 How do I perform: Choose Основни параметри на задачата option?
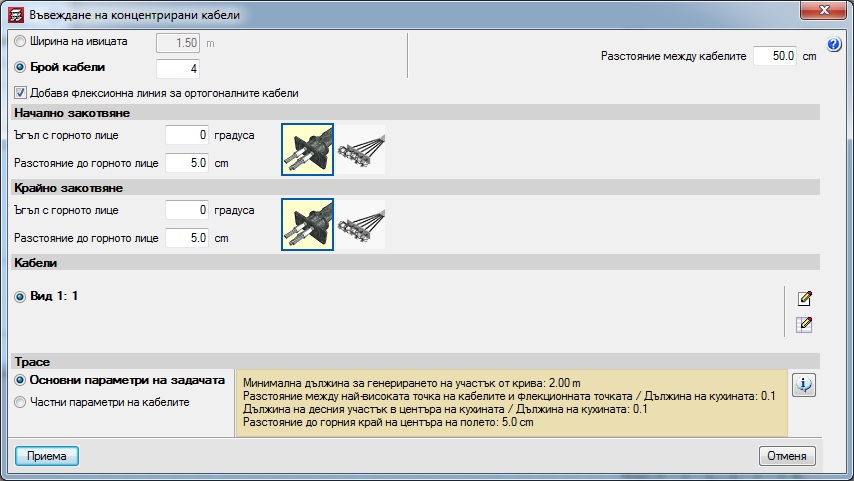pos(20,380)
